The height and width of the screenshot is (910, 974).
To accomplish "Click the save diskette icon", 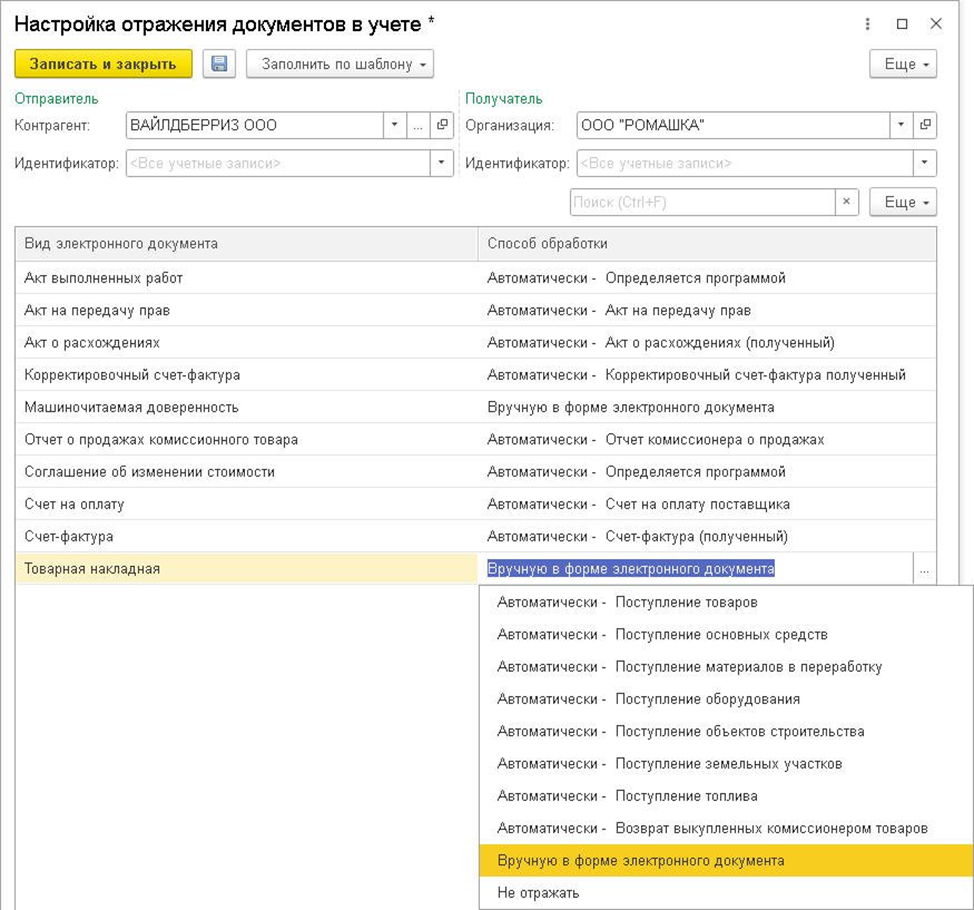I will (x=219, y=64).
